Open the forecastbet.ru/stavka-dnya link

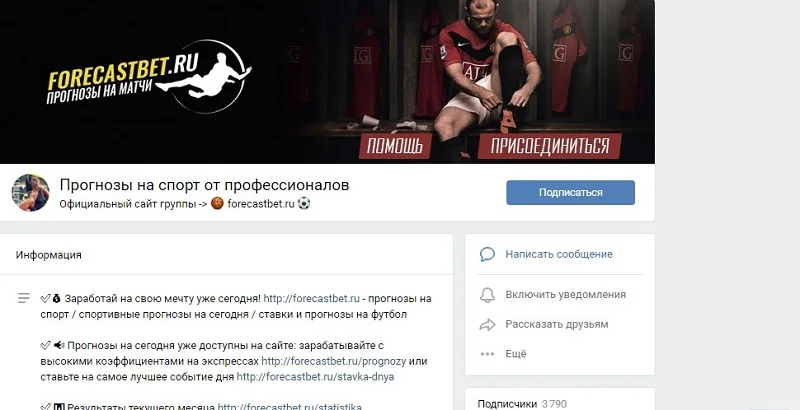pyautogui.click(x=315, y=377)
